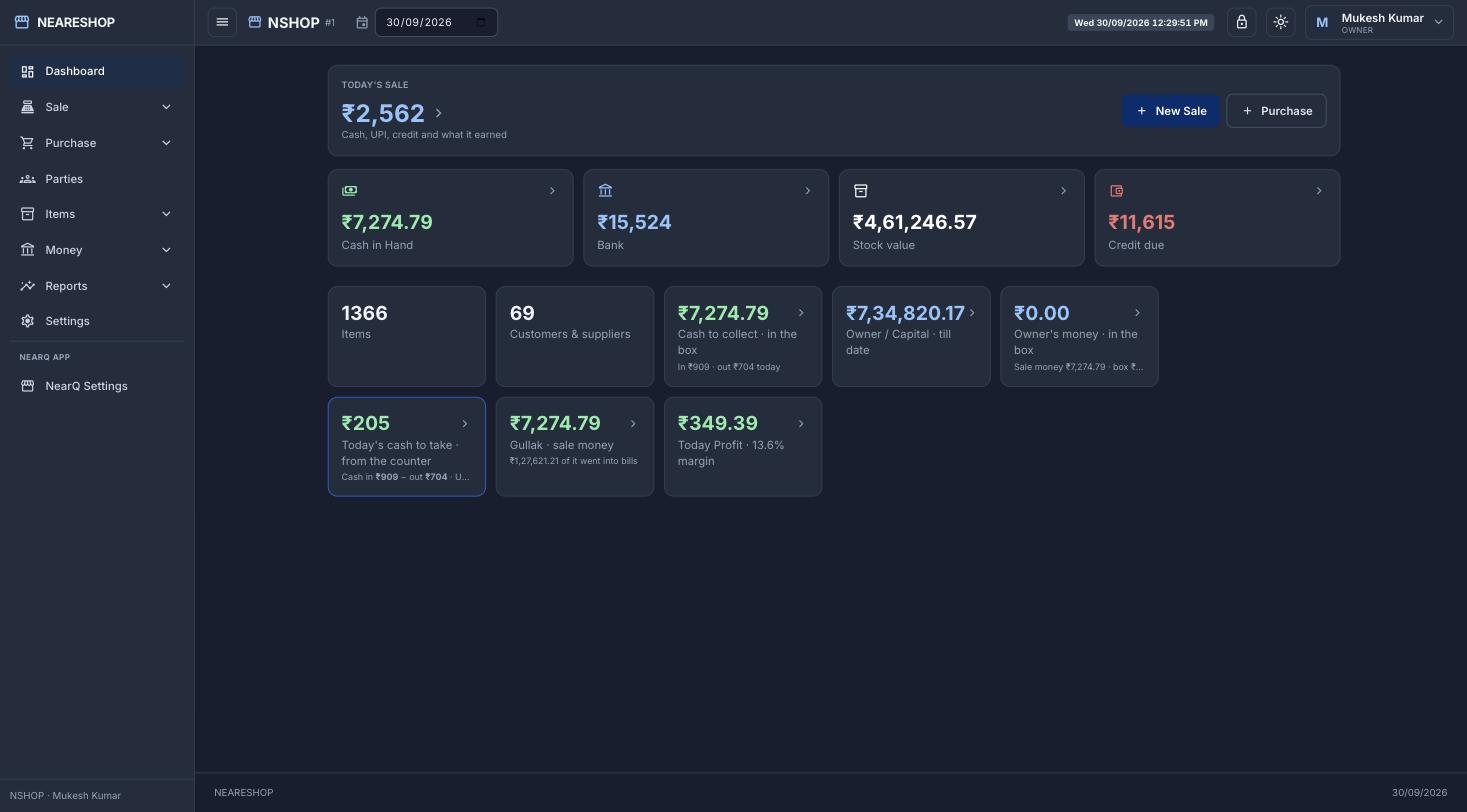Click the cash icon on Cash in Hand card
This screenshot has height=812, width=1467.
click(x=349, y=190)
